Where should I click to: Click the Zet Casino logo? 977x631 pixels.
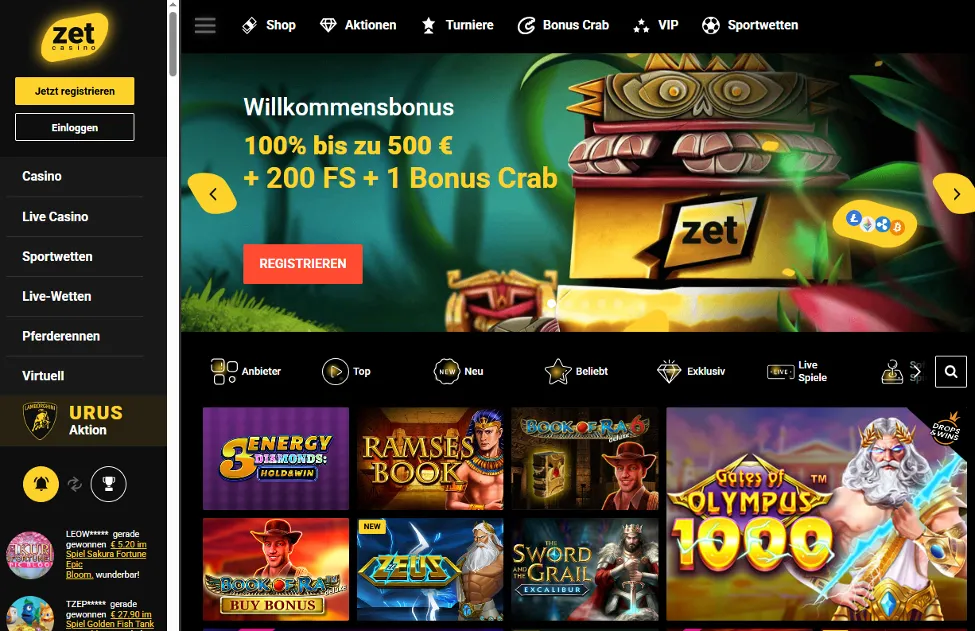74,37
